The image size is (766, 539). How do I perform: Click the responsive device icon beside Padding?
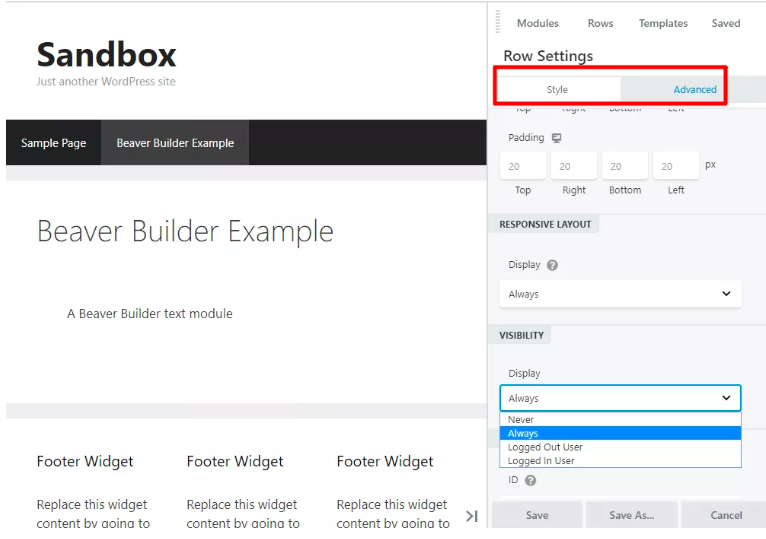[x=556, y=138]
